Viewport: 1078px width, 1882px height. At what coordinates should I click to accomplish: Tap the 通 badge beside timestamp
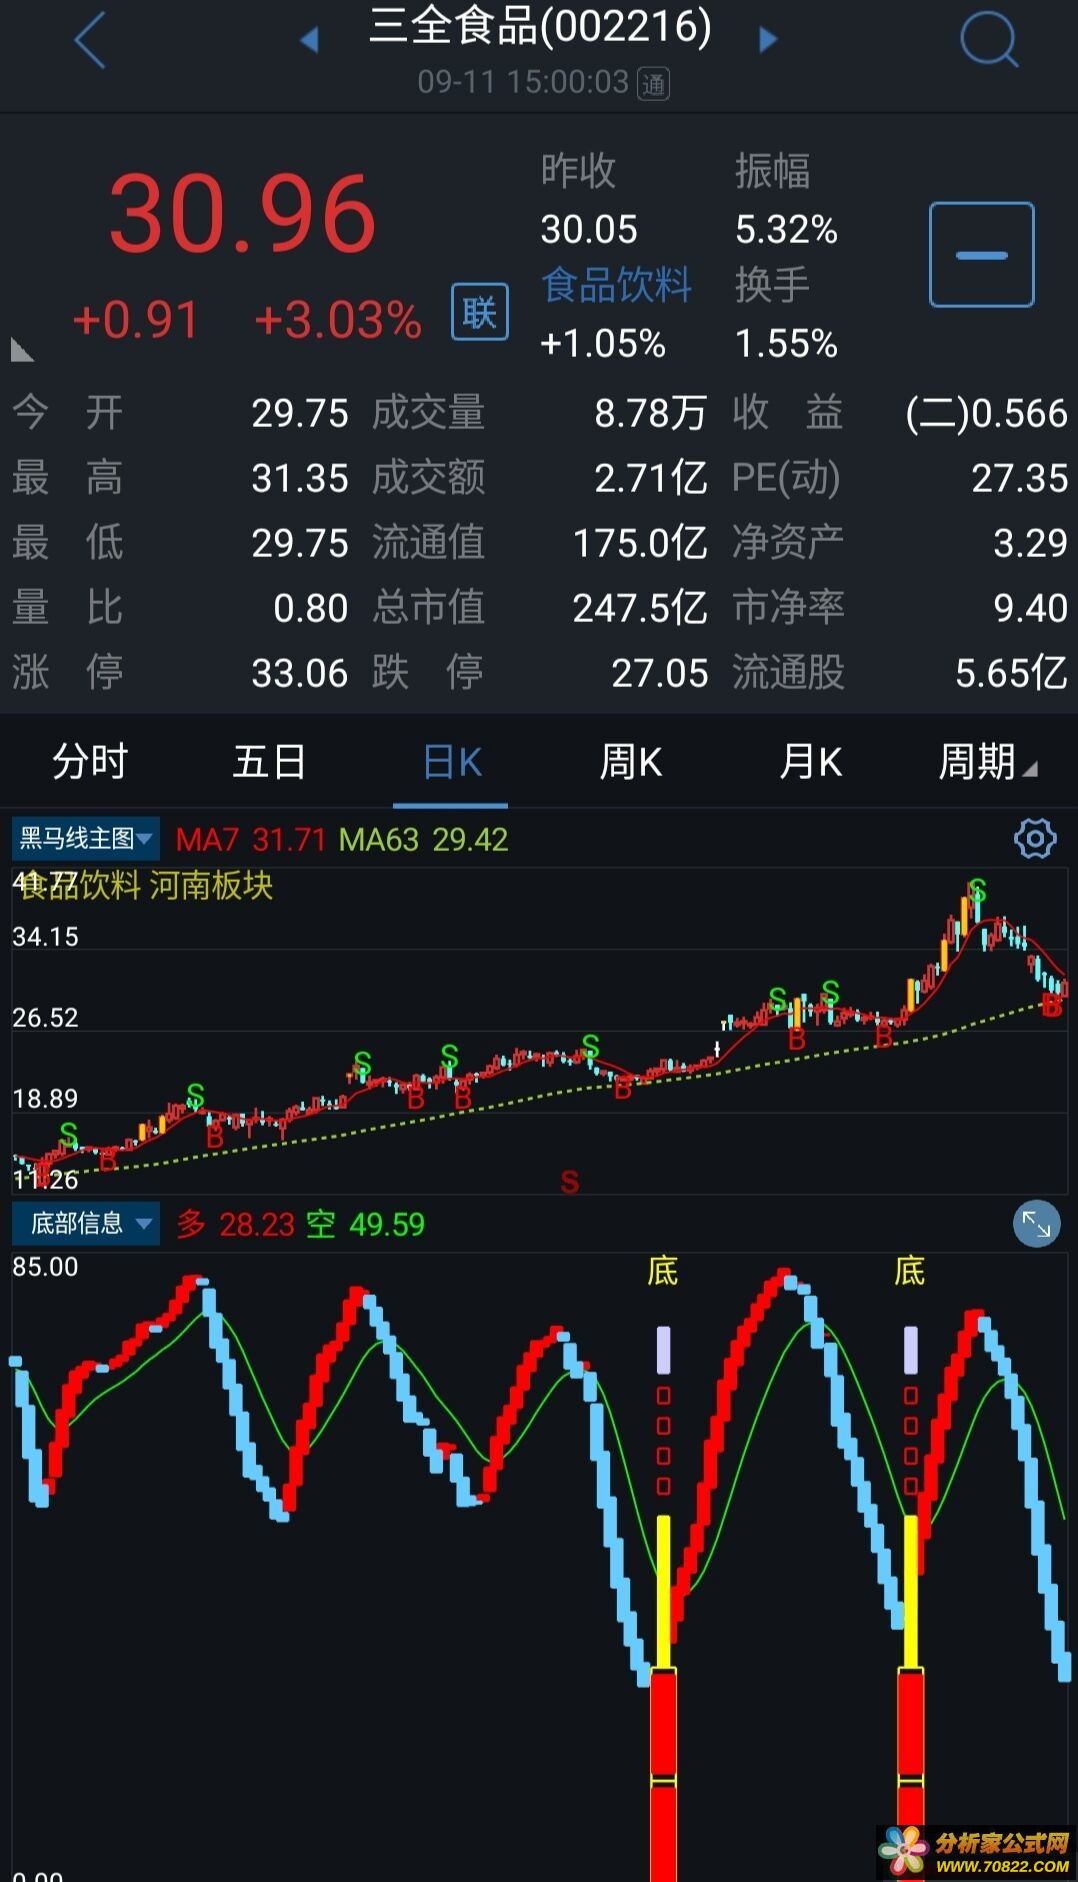(x=654, y=84)
